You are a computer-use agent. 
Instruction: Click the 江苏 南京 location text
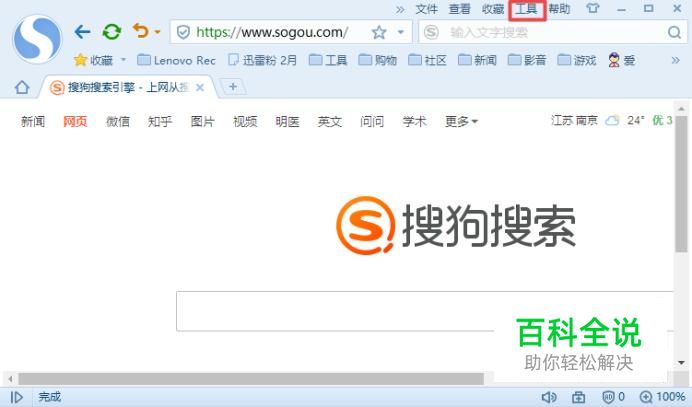coord(574,120)
